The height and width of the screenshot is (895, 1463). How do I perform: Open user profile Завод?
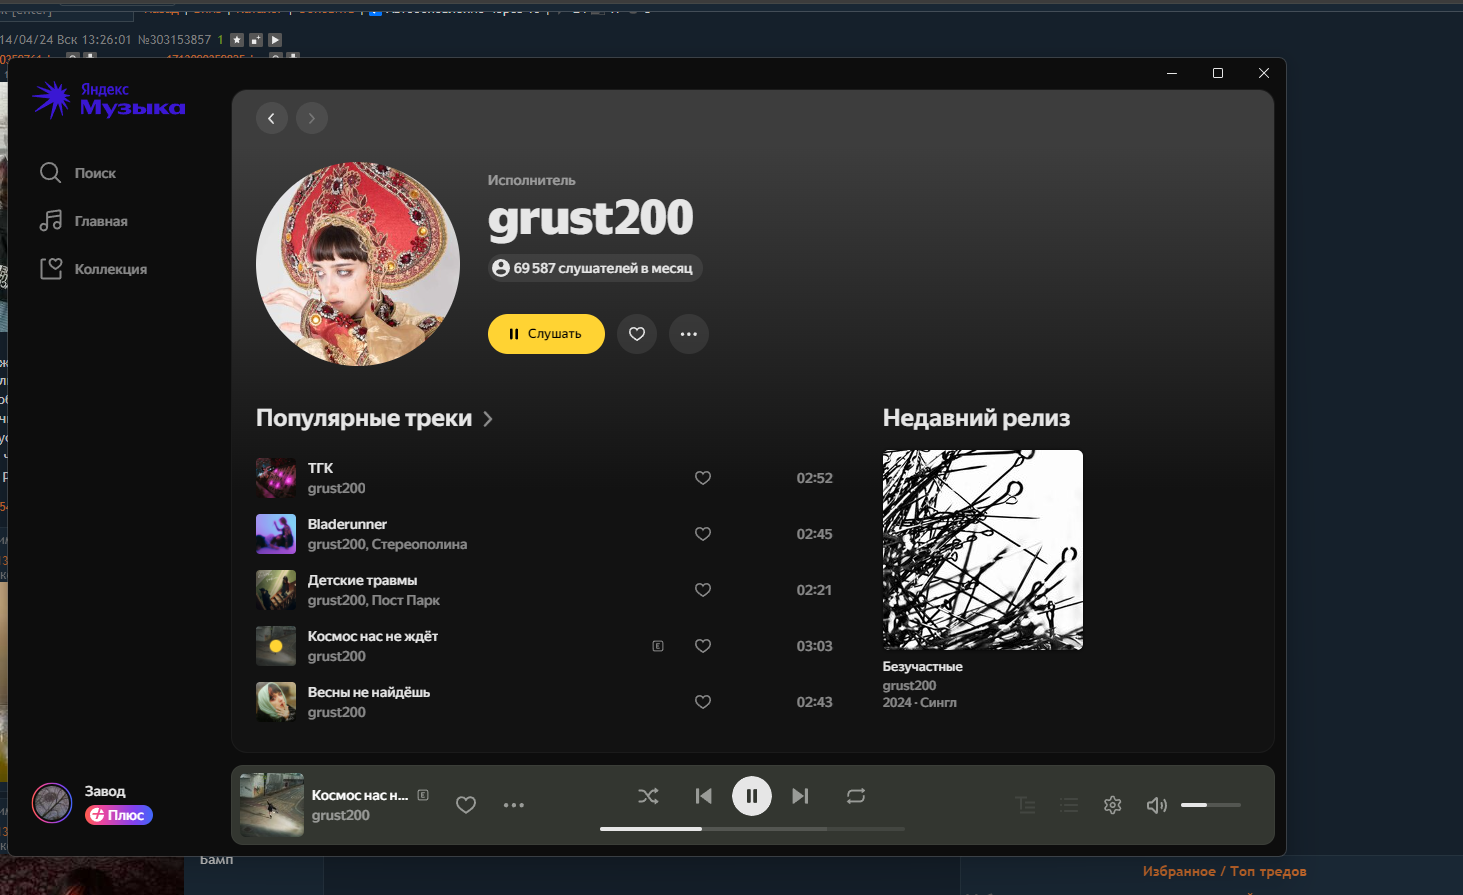(105, 791)
